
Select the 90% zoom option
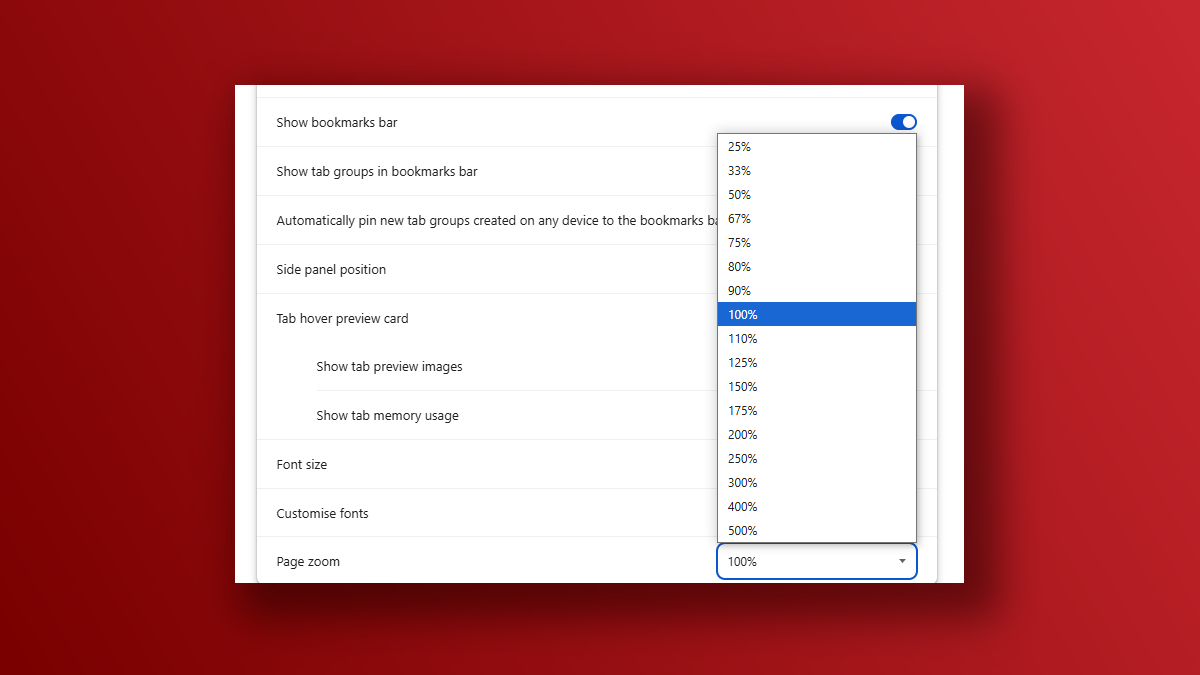click(x=816, y=291)
